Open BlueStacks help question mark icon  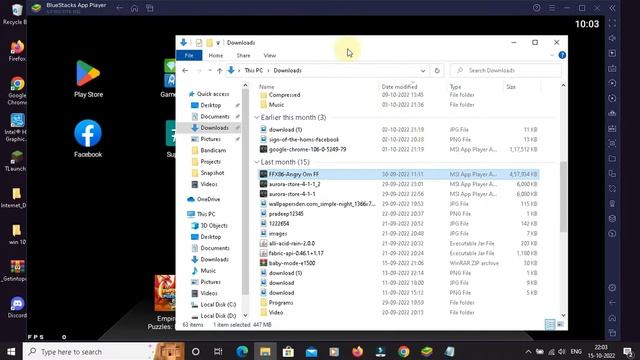point(536,8)
